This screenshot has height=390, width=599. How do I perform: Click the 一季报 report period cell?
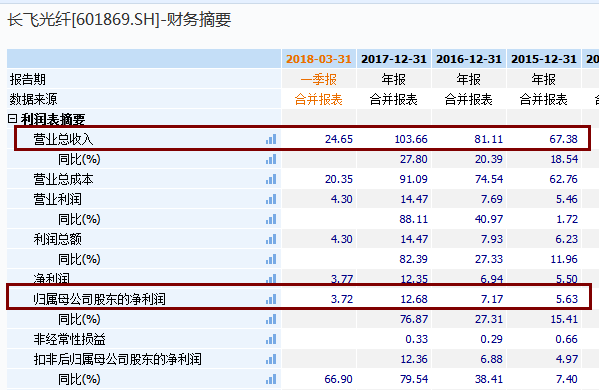[x=319, y=79]
